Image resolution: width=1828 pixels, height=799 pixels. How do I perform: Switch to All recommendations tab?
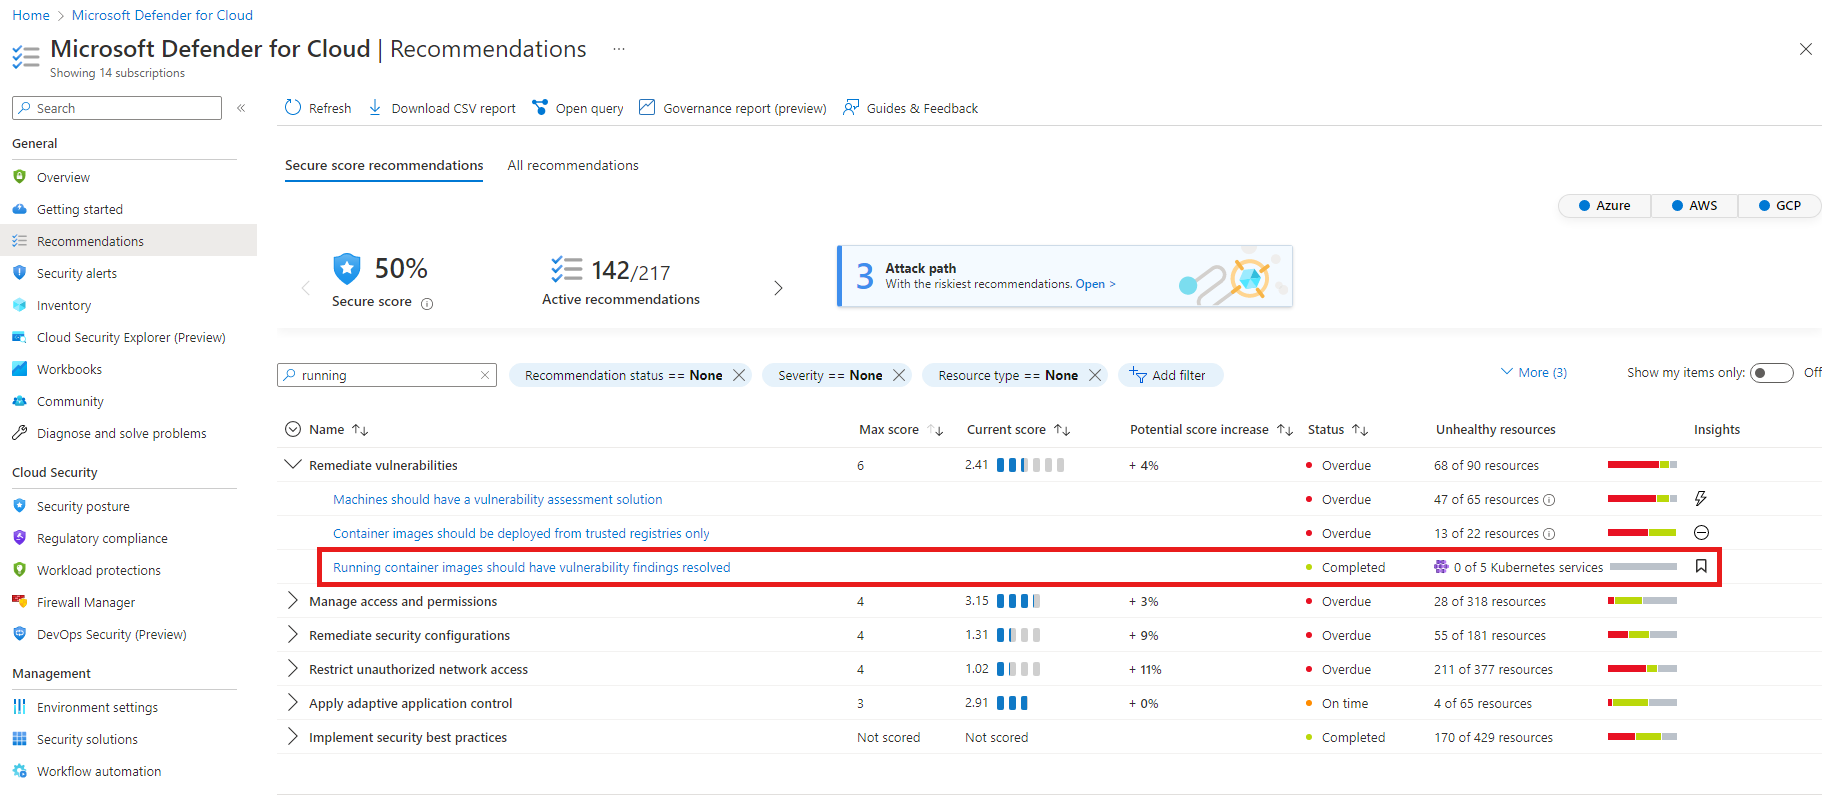(573, 165)
